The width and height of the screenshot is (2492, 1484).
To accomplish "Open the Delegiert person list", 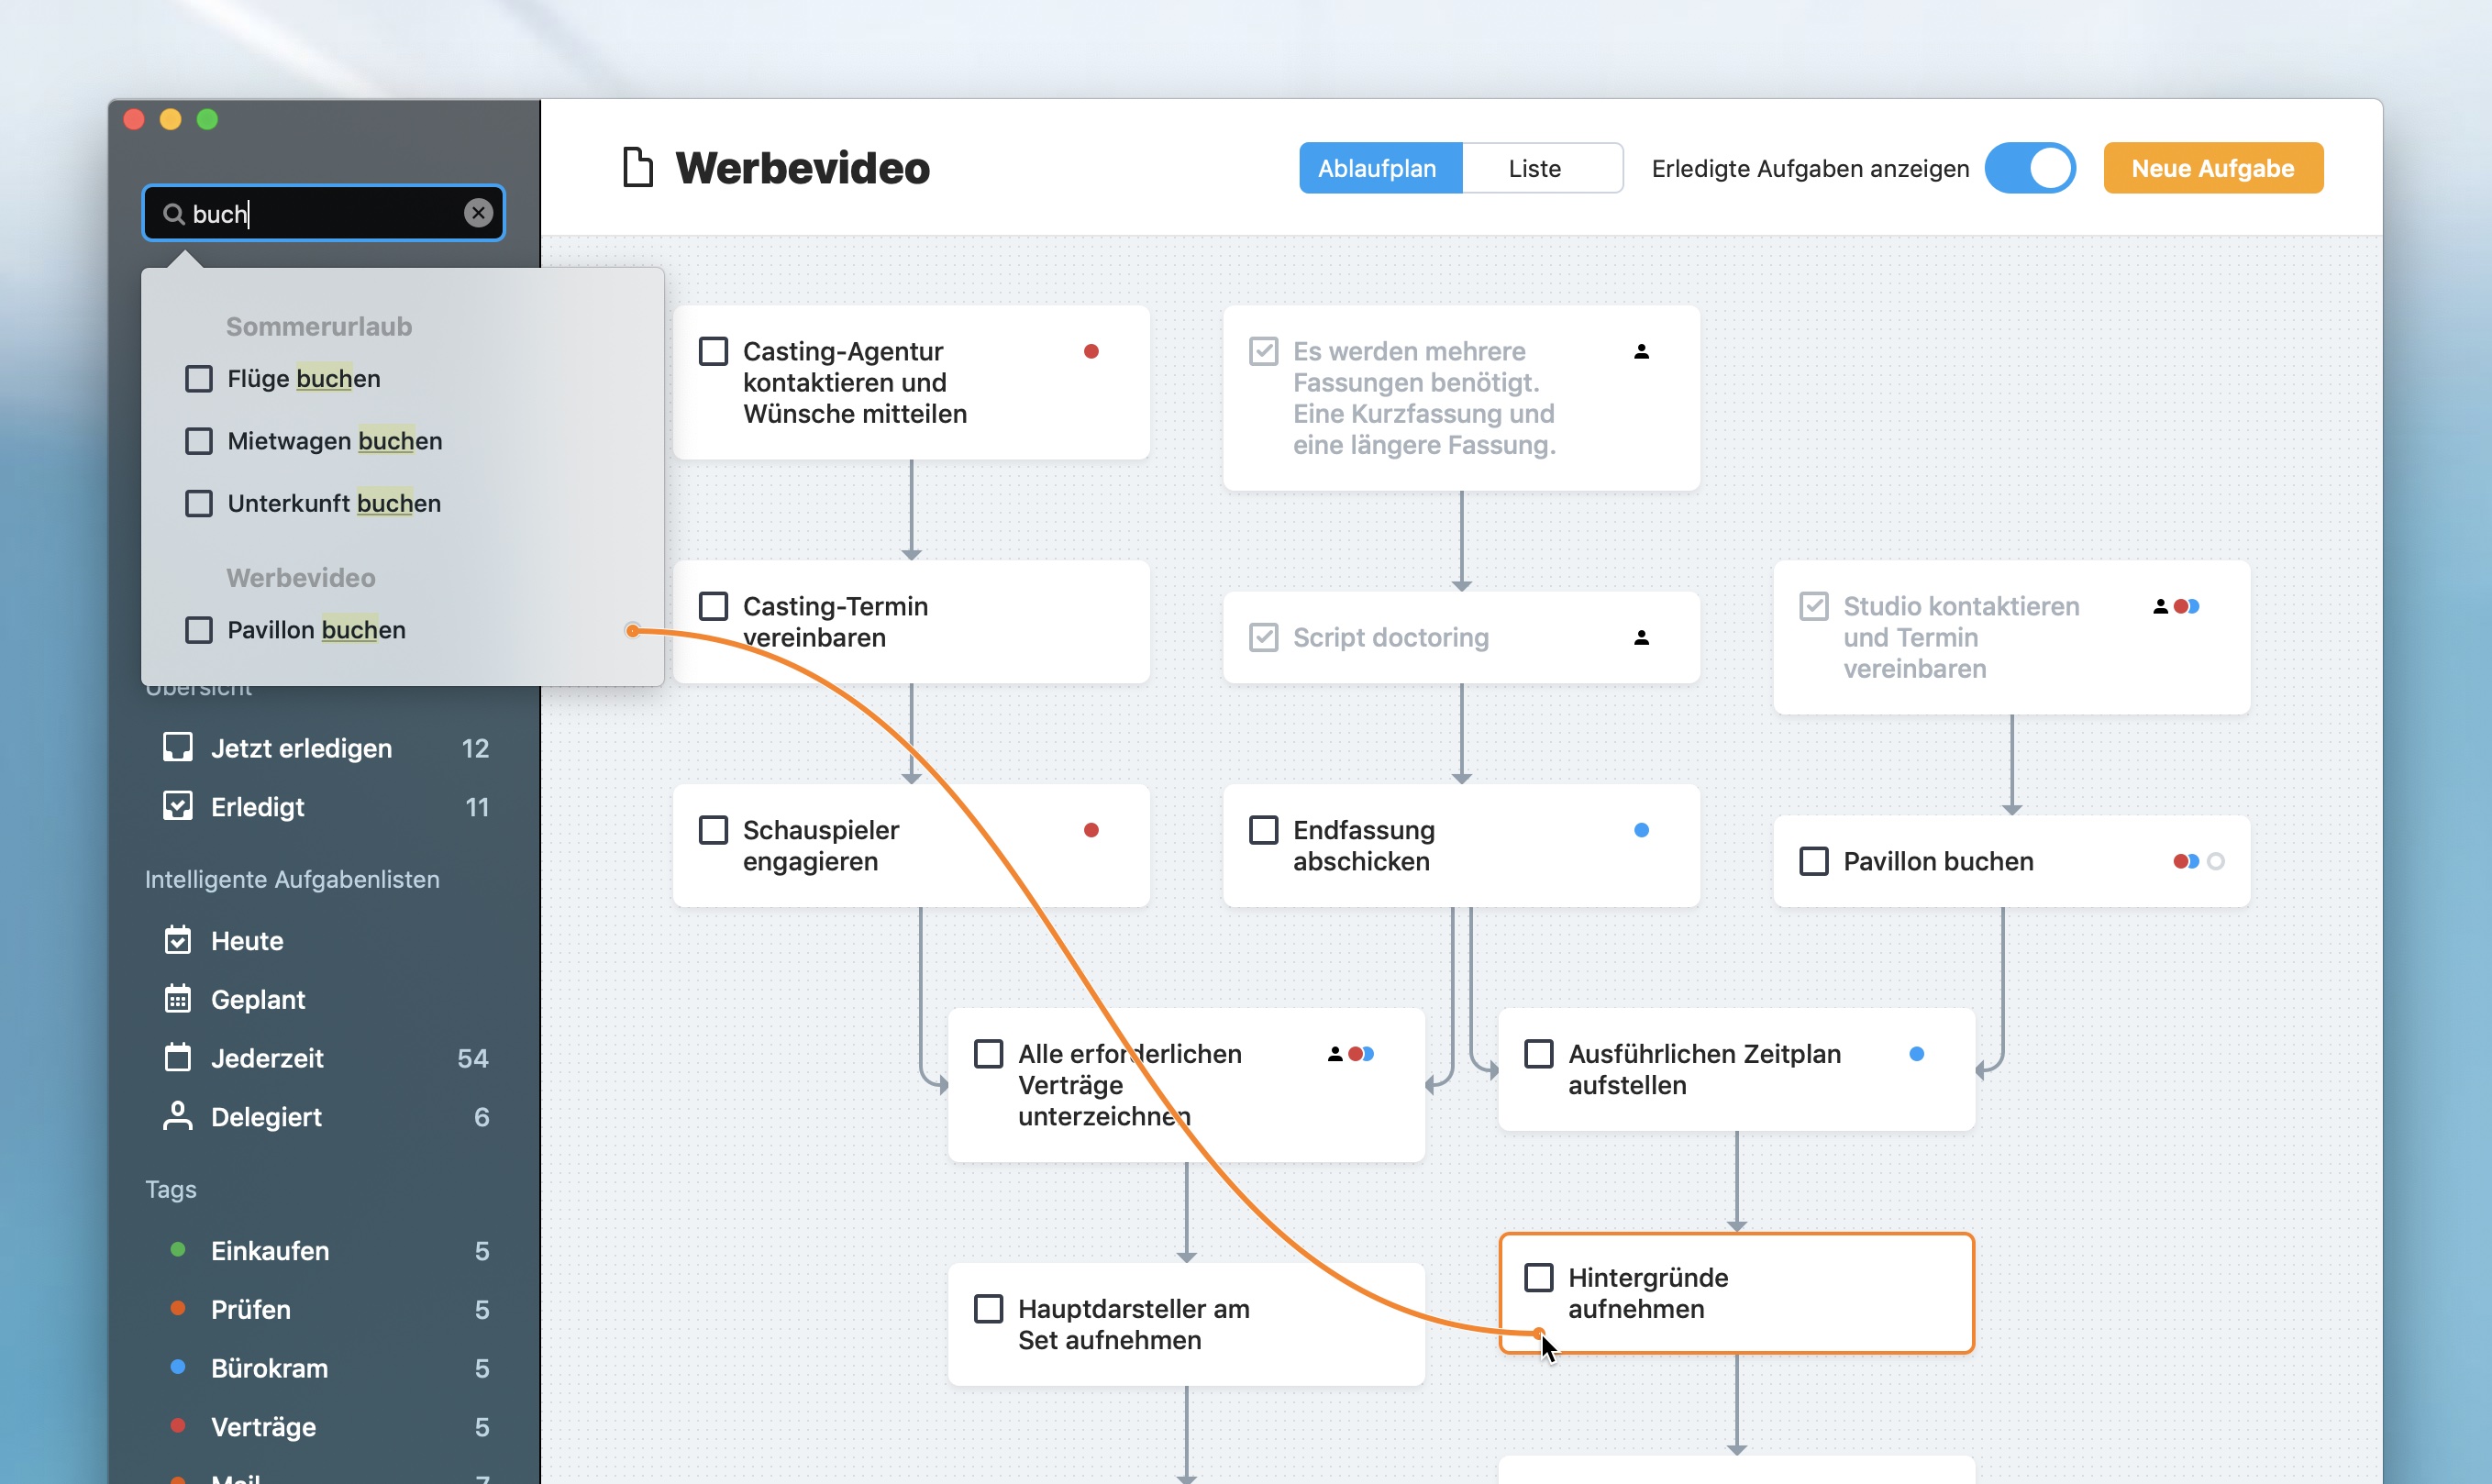I will point(265,1116).
